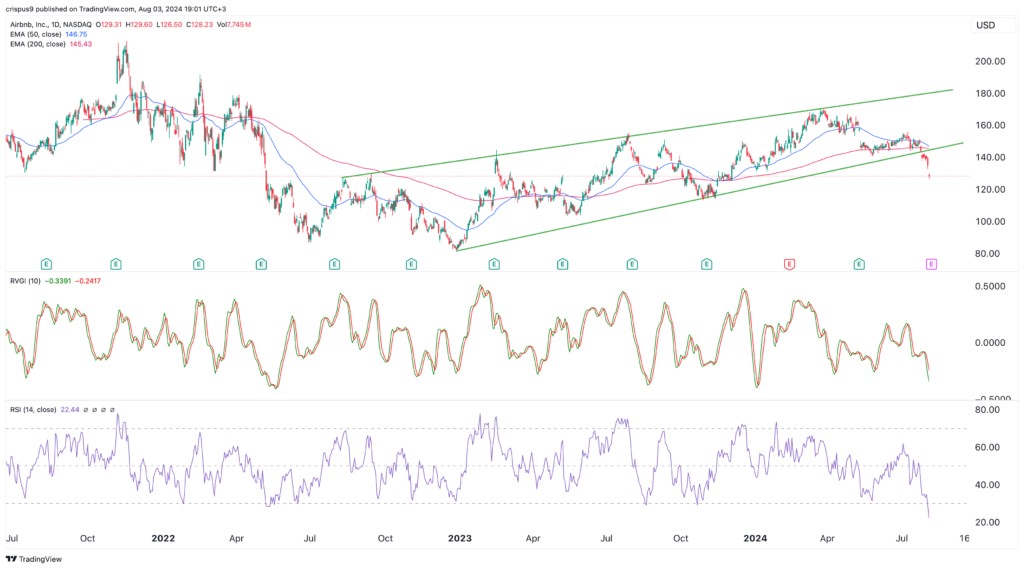Click the 2022 label on the time axis
This screenshot has width=1024, height=569.
163,538
